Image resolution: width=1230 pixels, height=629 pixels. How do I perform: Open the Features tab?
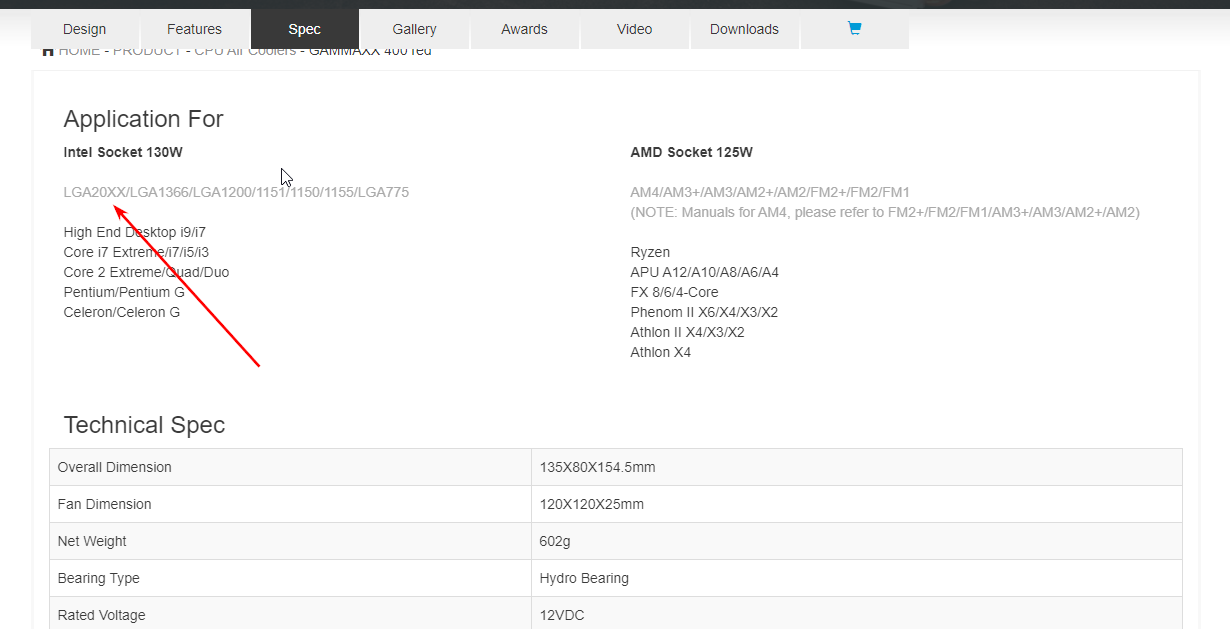[194, 29]
